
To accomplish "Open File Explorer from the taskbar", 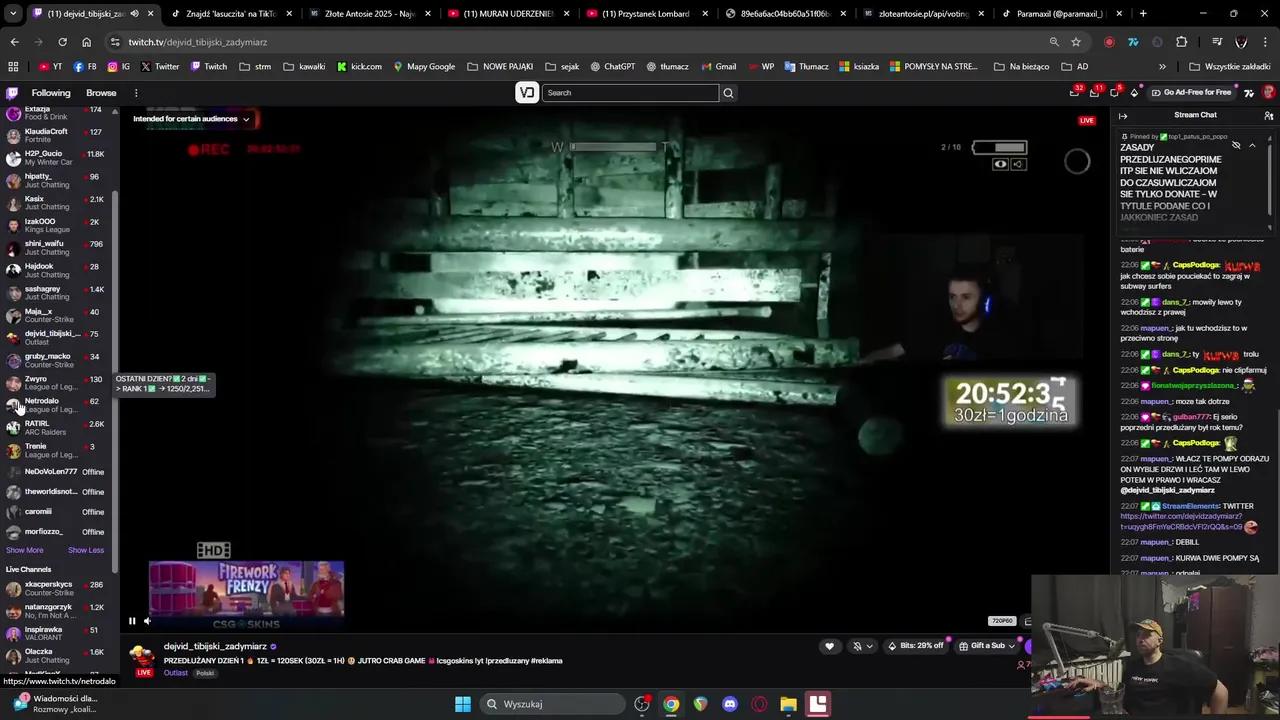I will point(788,704).
